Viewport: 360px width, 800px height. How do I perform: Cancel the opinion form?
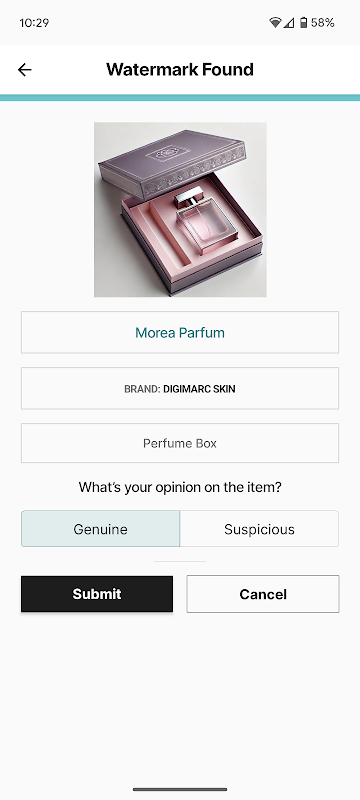263,594
